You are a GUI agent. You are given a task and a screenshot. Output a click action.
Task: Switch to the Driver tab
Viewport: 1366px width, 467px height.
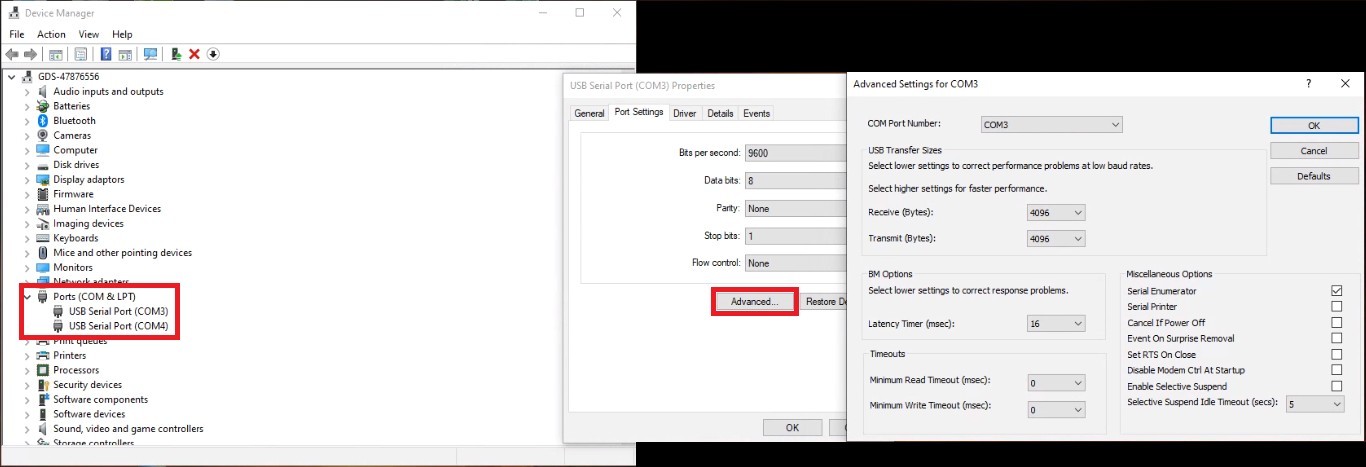(x=684, y=113)
